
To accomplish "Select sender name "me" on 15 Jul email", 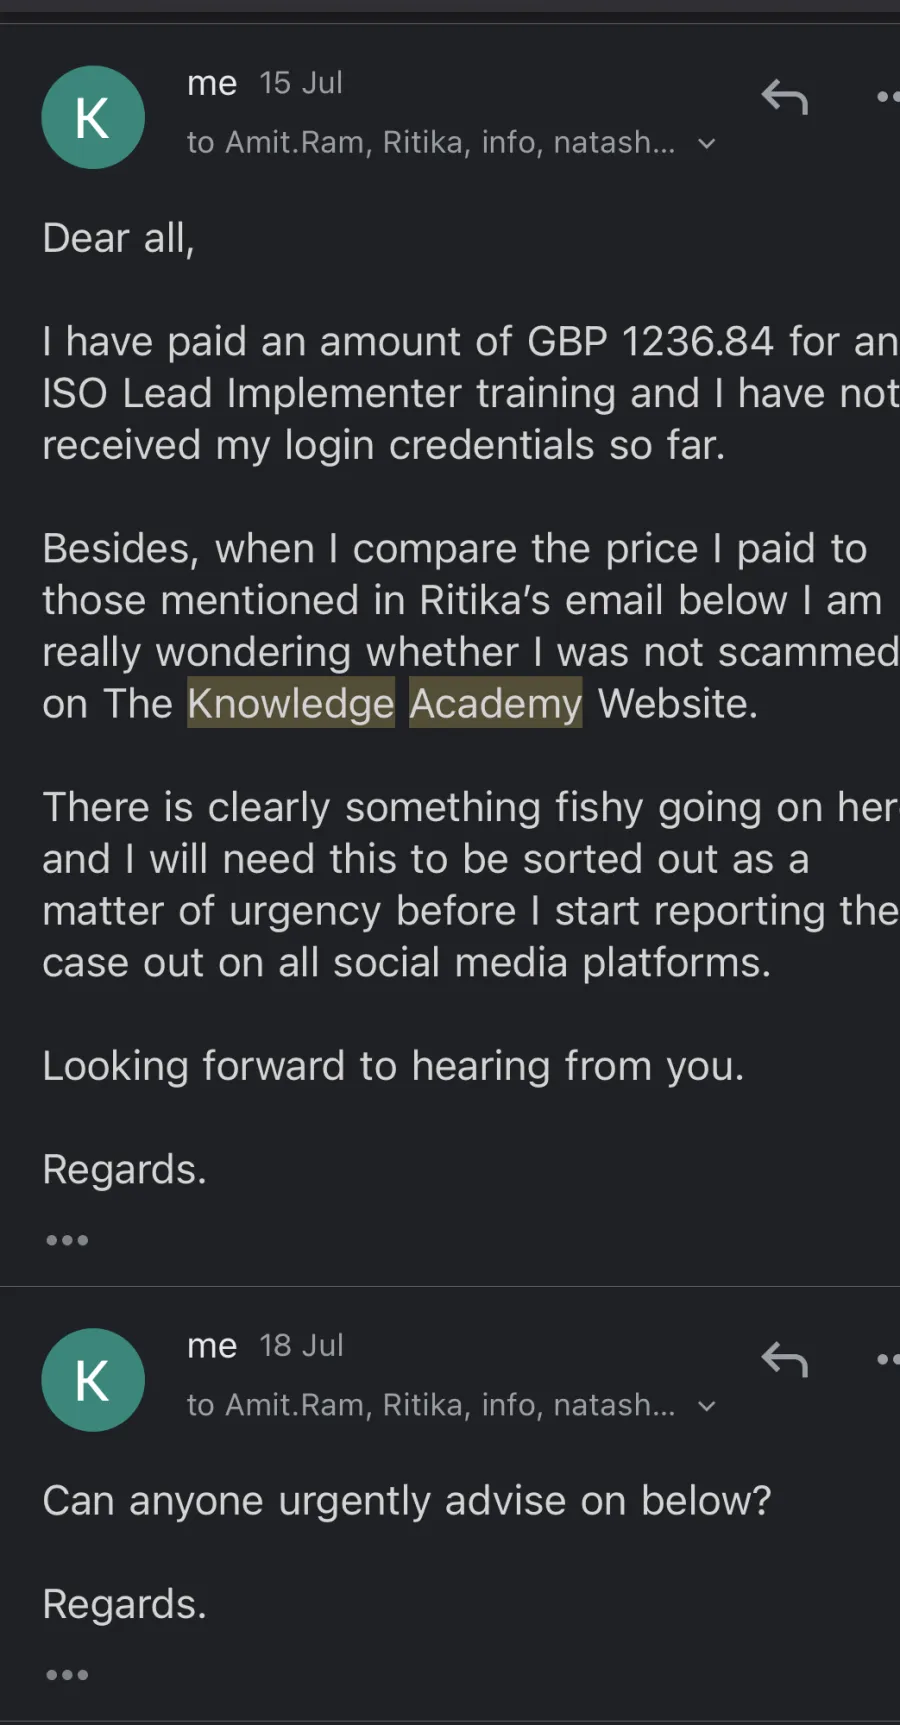I will tap(212, 83).
